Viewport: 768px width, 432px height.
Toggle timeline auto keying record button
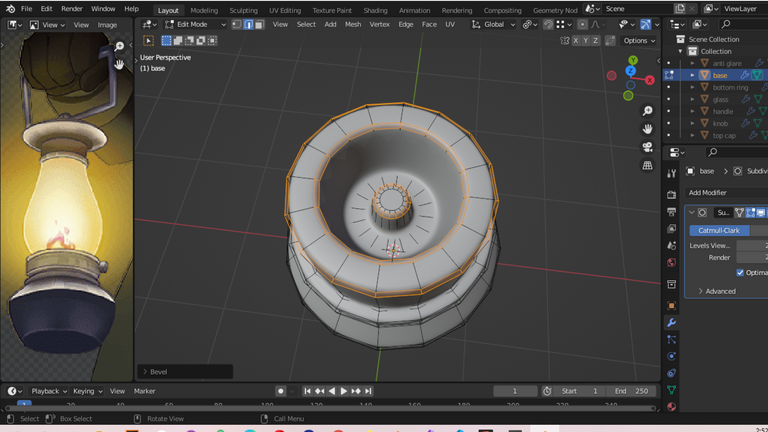click(x=281, y=391)
